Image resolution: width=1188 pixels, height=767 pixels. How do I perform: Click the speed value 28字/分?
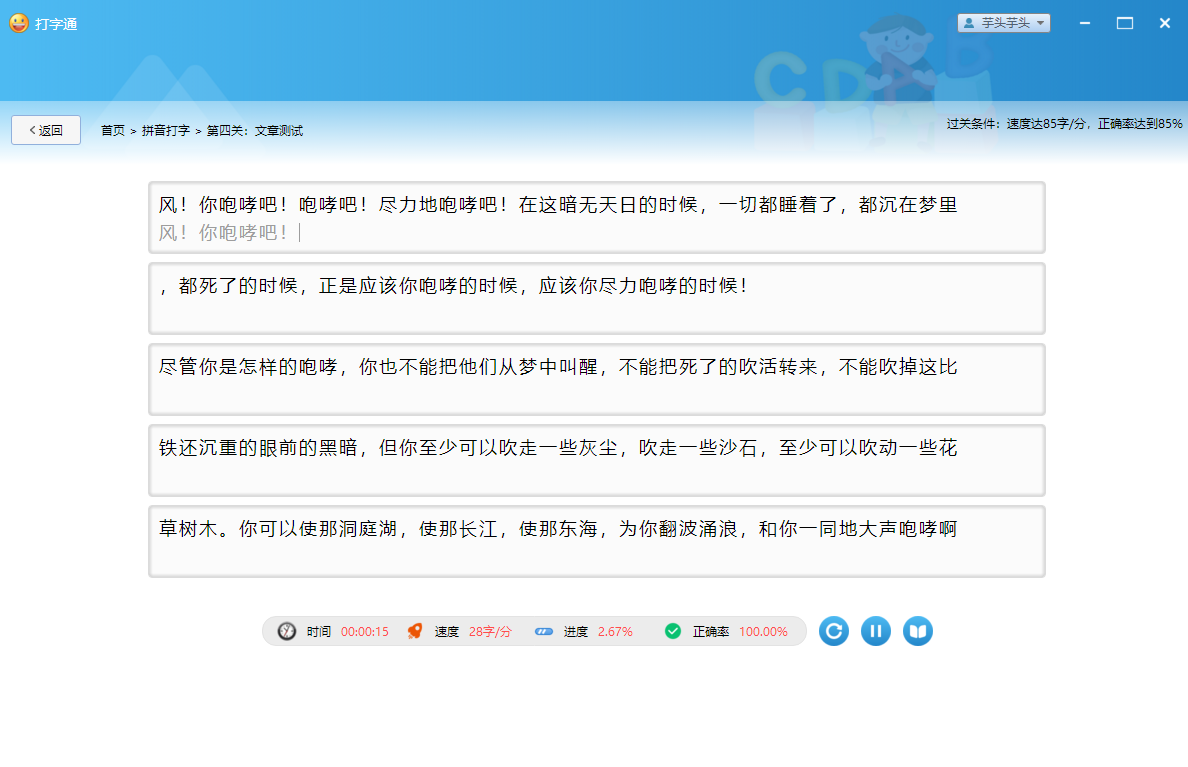tap(490, 631)
